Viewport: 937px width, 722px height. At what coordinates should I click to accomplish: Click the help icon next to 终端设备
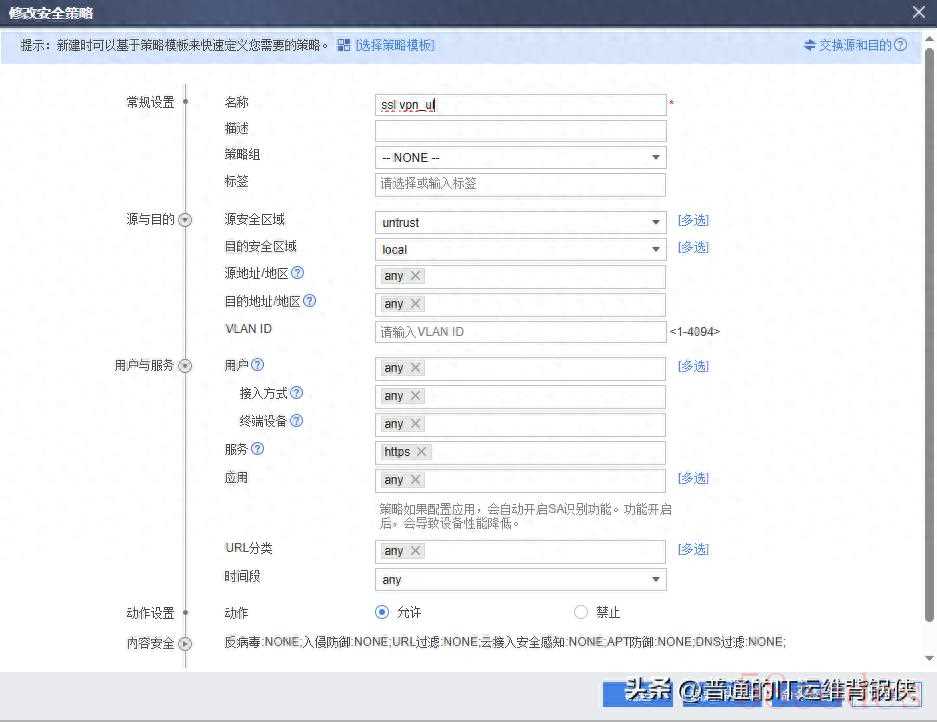click(296, 422)
